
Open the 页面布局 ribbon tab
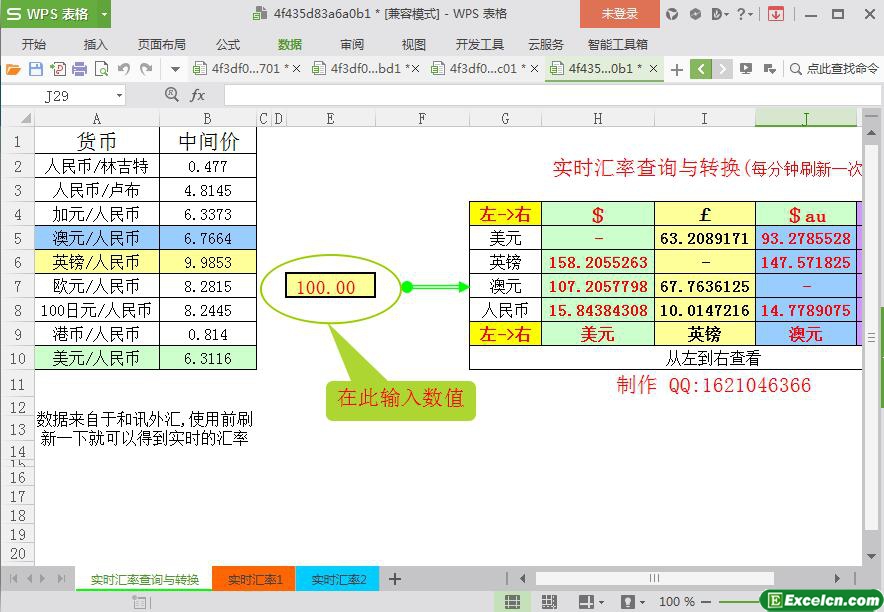[x=162, y=45]
